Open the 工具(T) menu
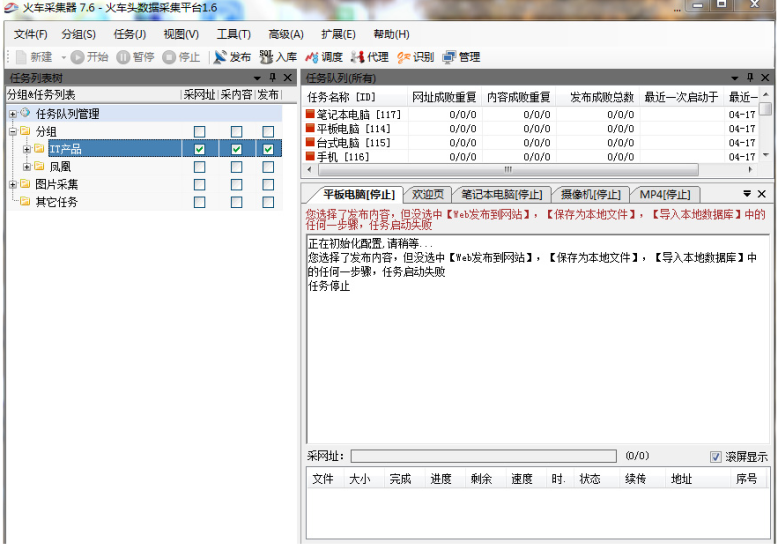The height and width of the screenshot is (550, 778). click(x=233, y=34)
